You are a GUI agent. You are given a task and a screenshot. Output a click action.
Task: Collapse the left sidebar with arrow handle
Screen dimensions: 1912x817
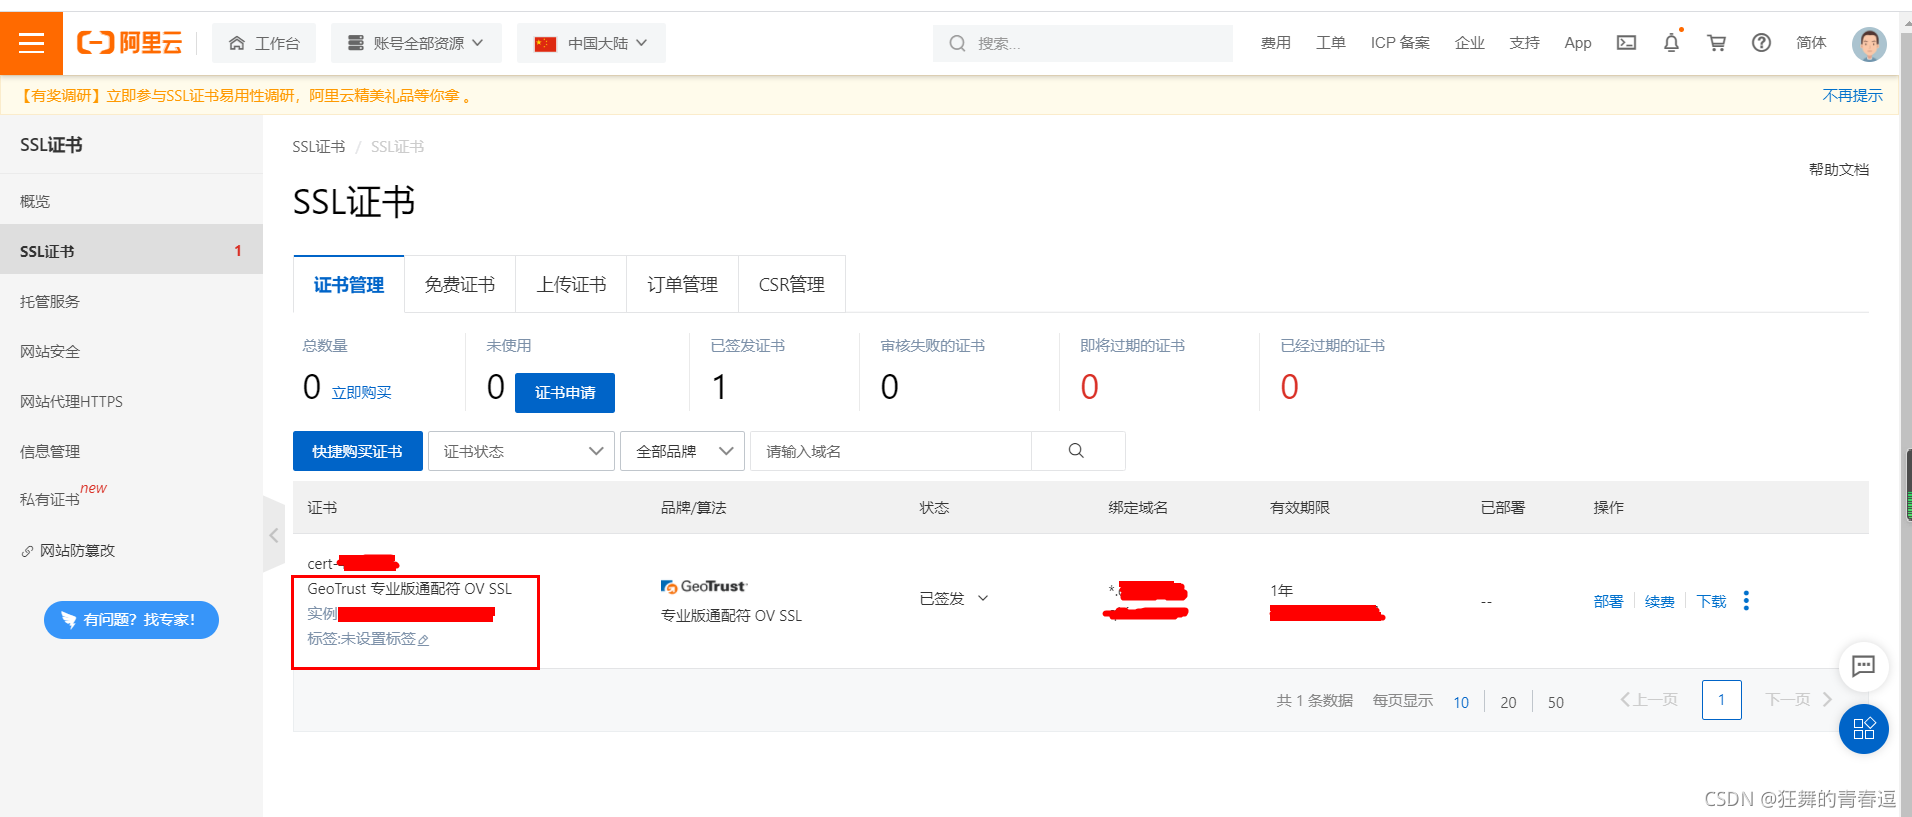pyautogui.click(x=274, y=535)
